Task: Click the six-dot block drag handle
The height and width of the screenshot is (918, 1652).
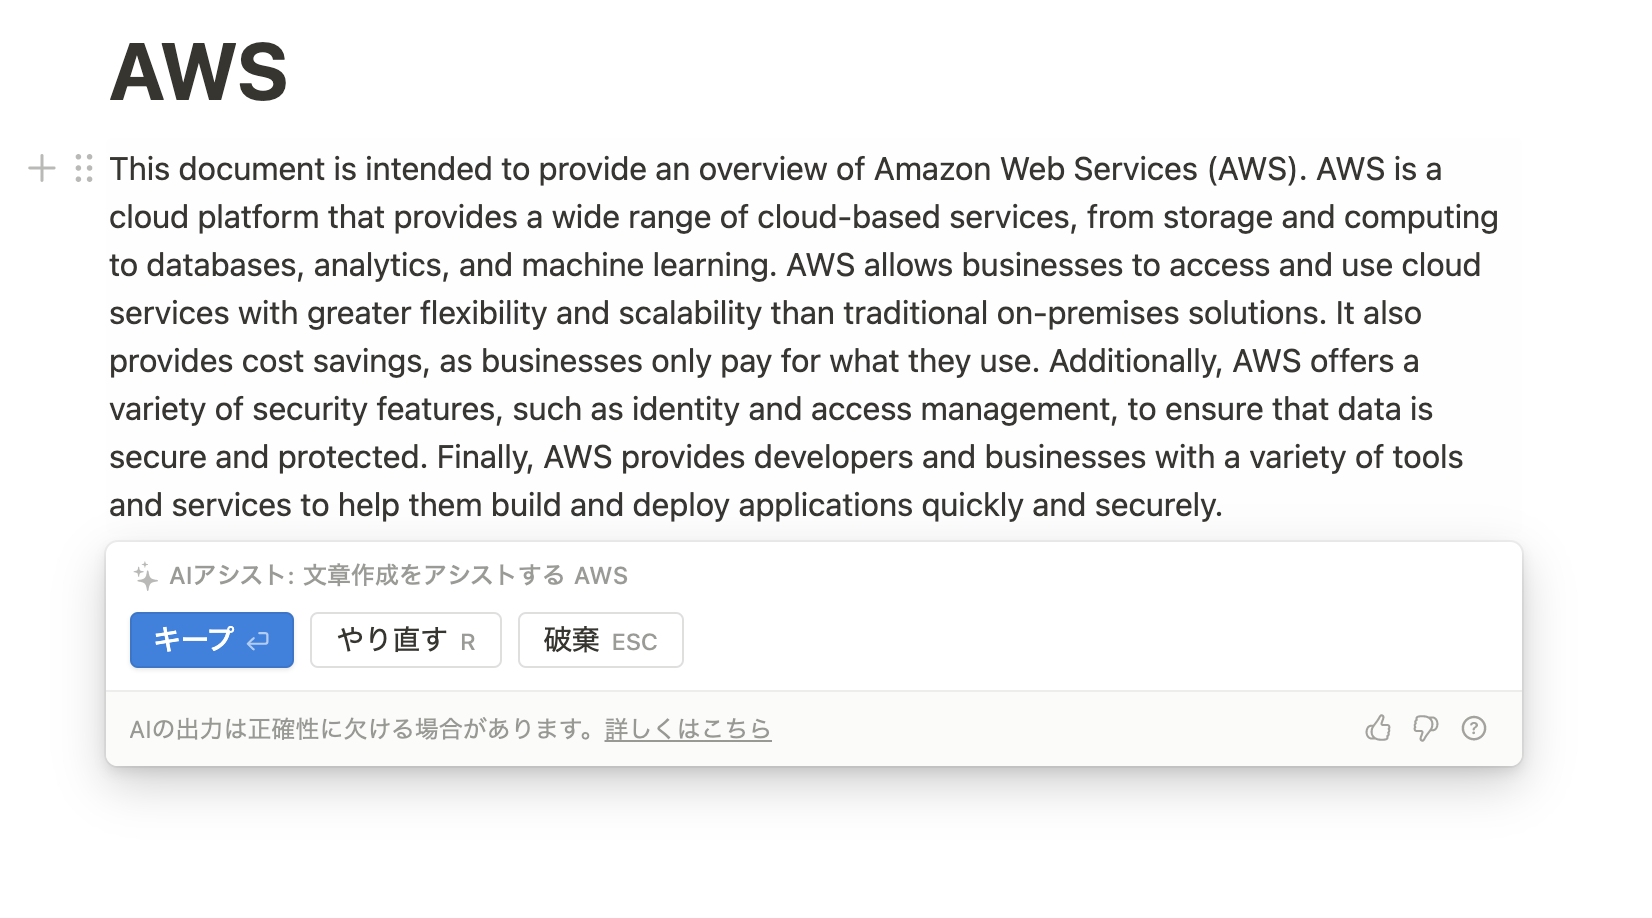Action: (81, 168)
